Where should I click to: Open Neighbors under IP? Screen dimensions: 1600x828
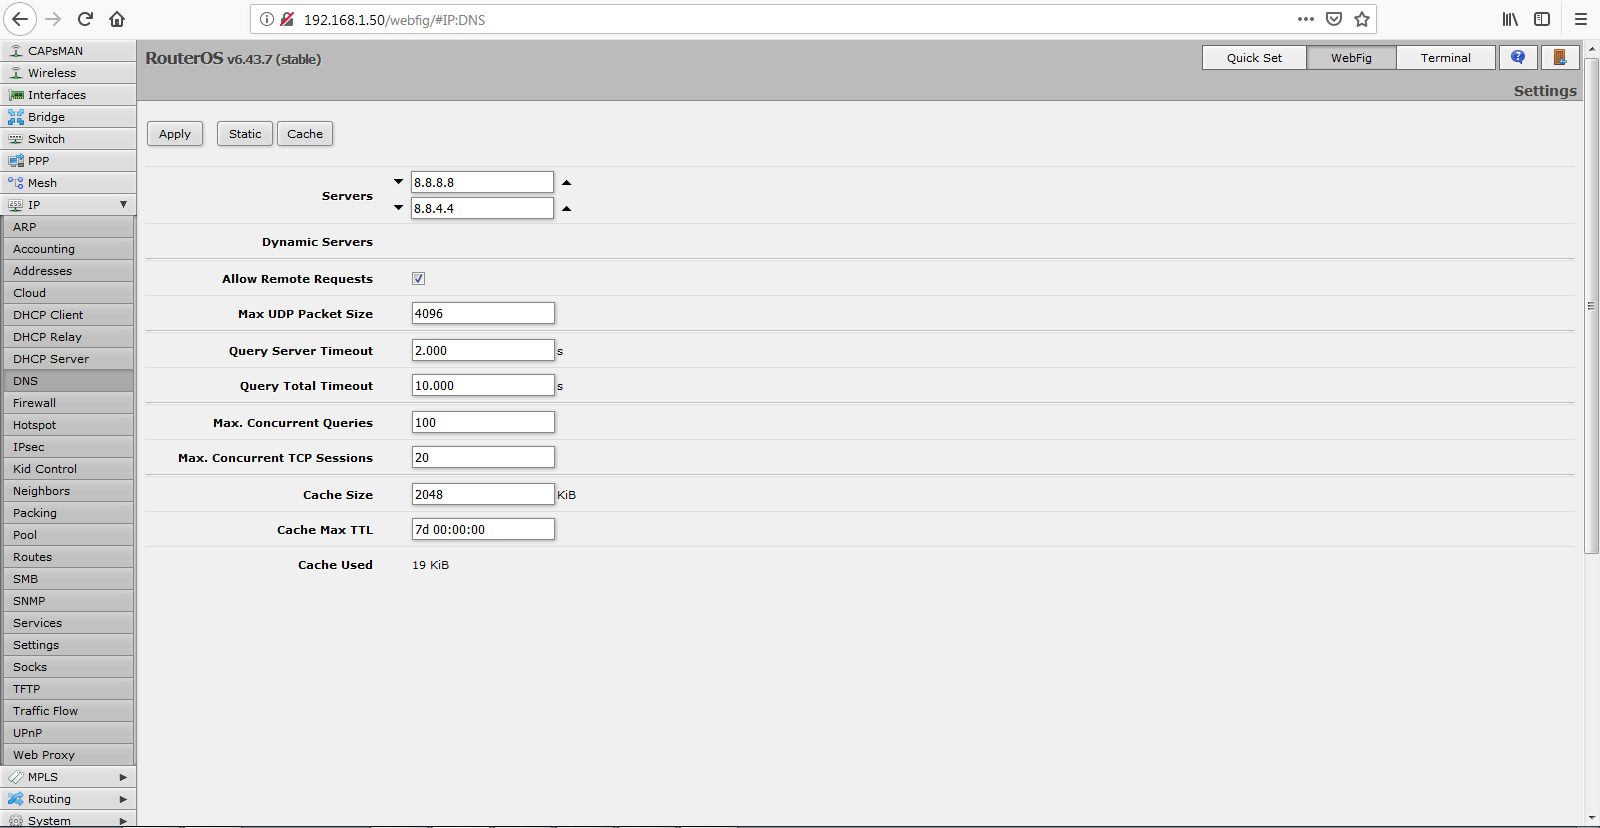point(68,491)
